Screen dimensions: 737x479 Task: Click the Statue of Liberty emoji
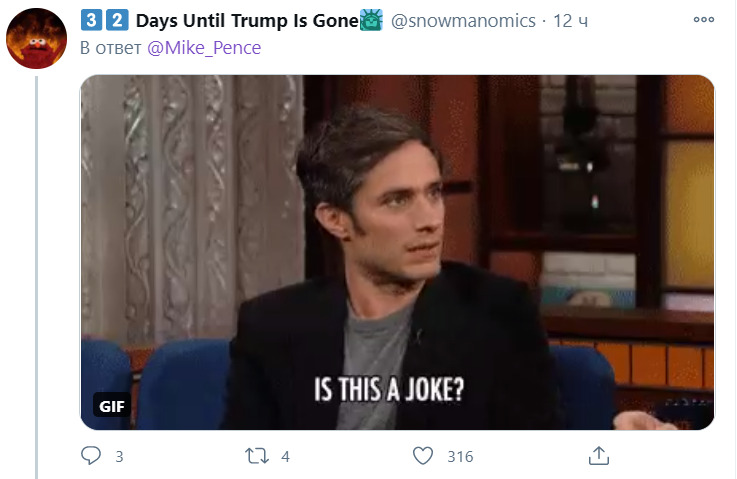(371, 21)
